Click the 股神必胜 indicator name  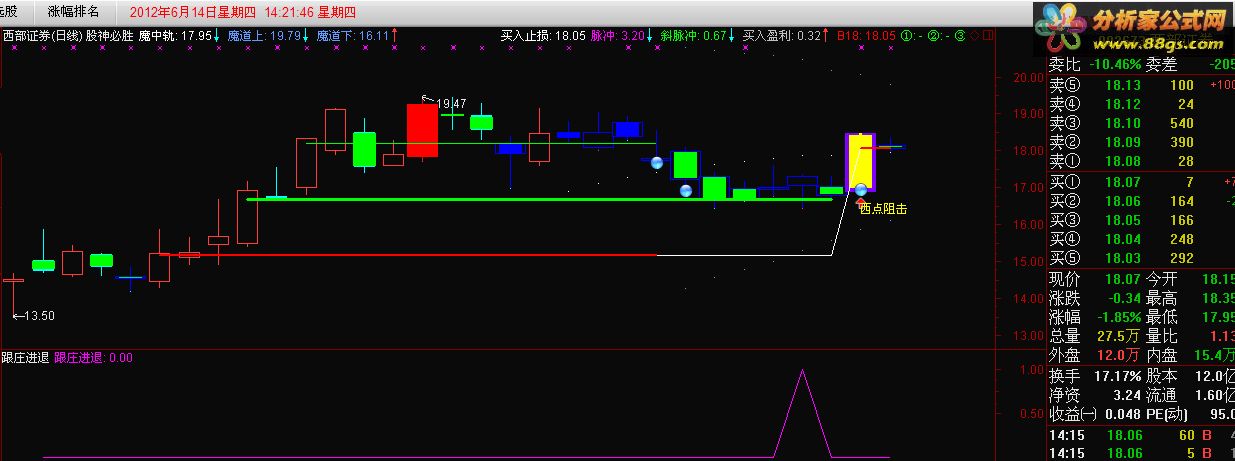[x=110, y=35]
